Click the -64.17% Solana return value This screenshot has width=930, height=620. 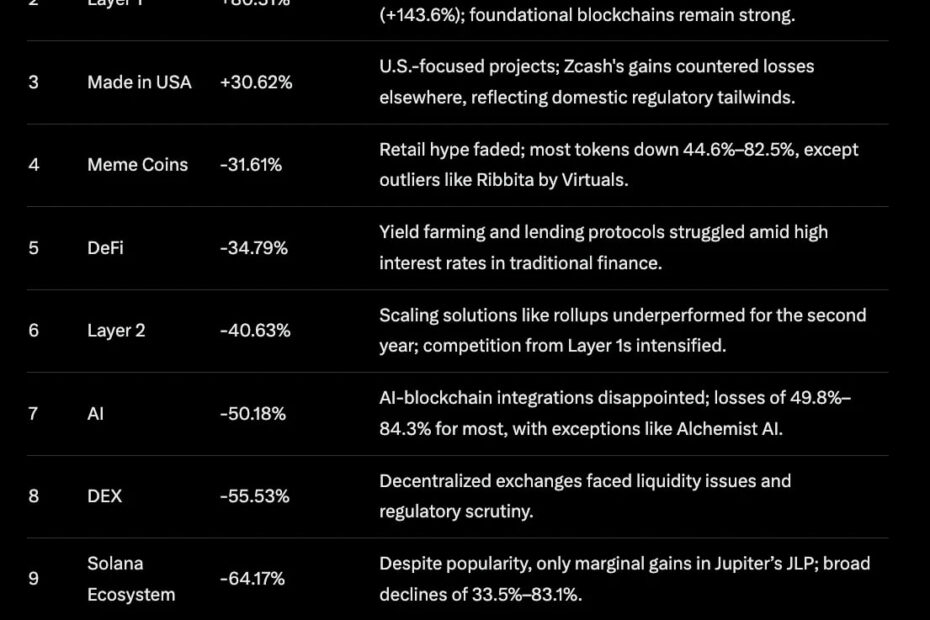252,578
